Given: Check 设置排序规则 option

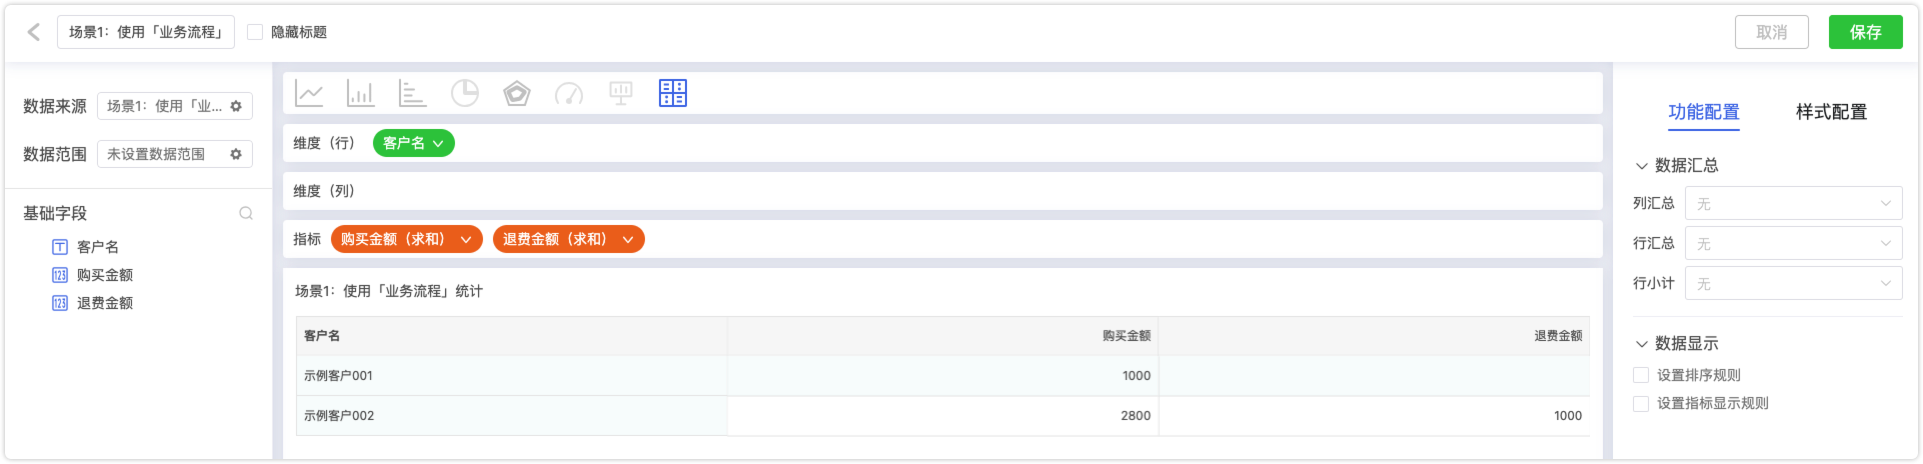Looking at the screenshot, I should (1641, 375).
